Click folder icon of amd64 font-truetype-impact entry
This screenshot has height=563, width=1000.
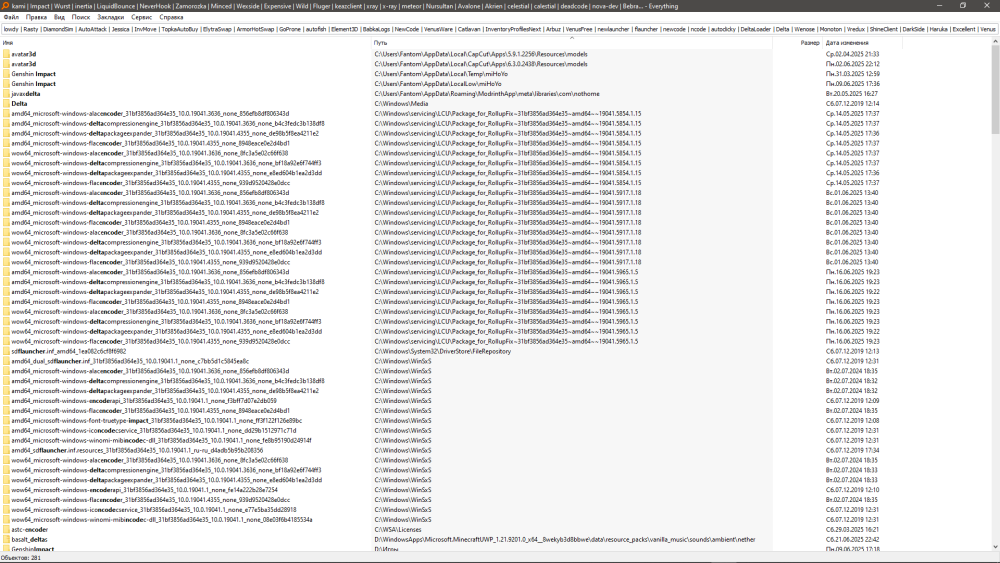click(6, 420)
